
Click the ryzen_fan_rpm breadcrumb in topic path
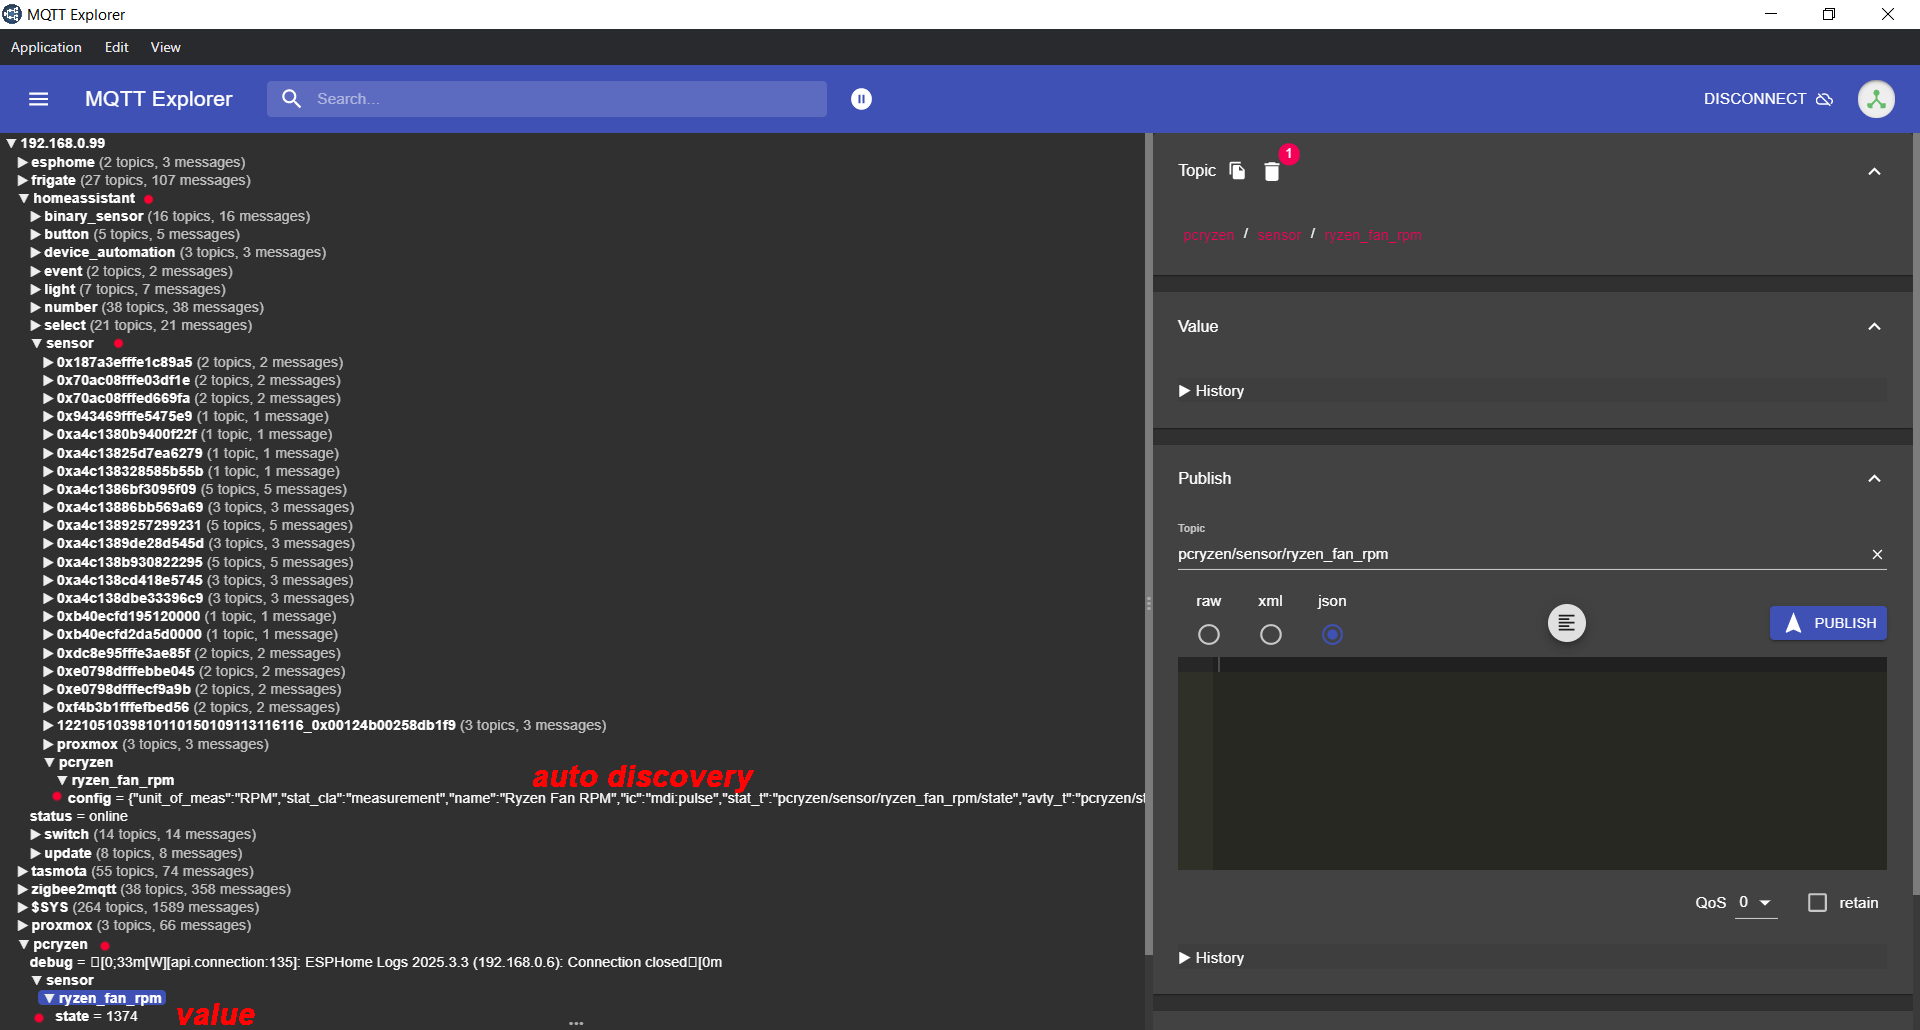(1373, 235)
